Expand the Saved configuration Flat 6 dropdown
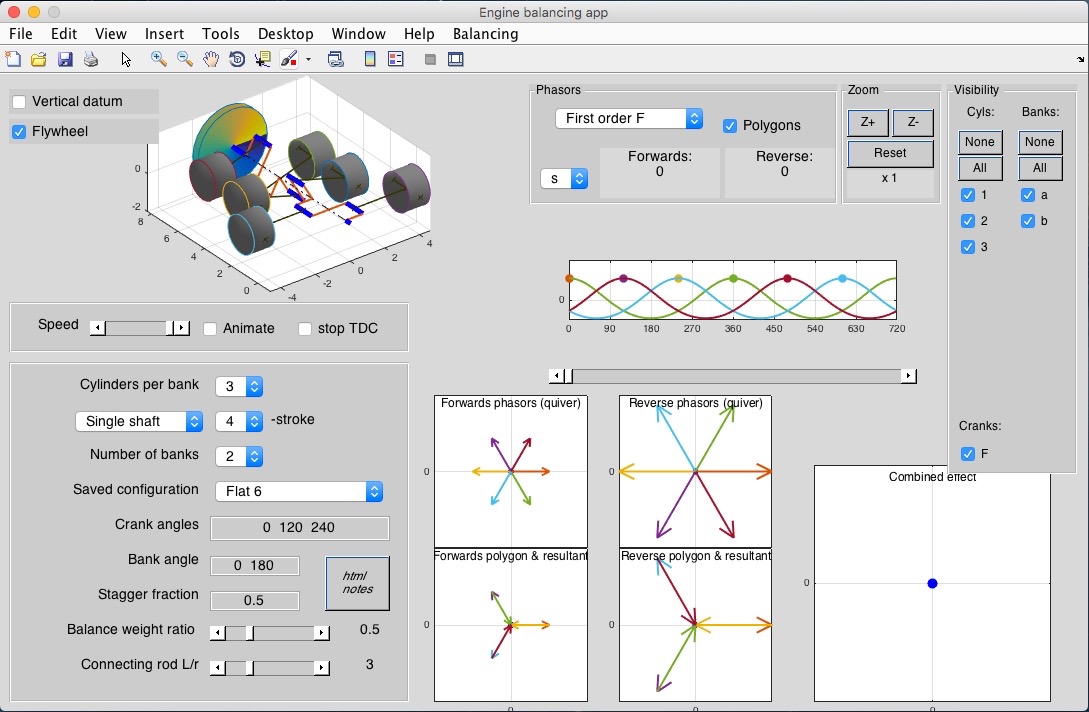Image resolution: width=1089 pixels, height=712 pixels. pos(299,492)
